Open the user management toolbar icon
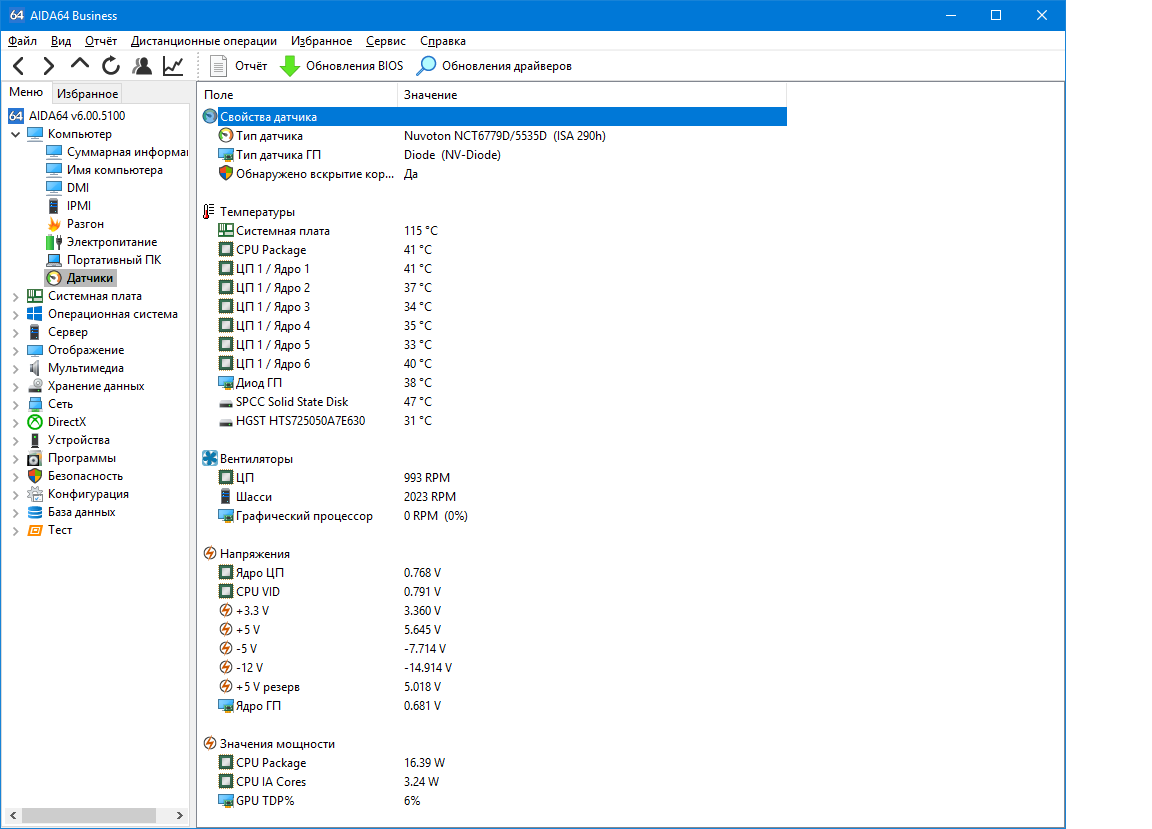 point(142,66)
